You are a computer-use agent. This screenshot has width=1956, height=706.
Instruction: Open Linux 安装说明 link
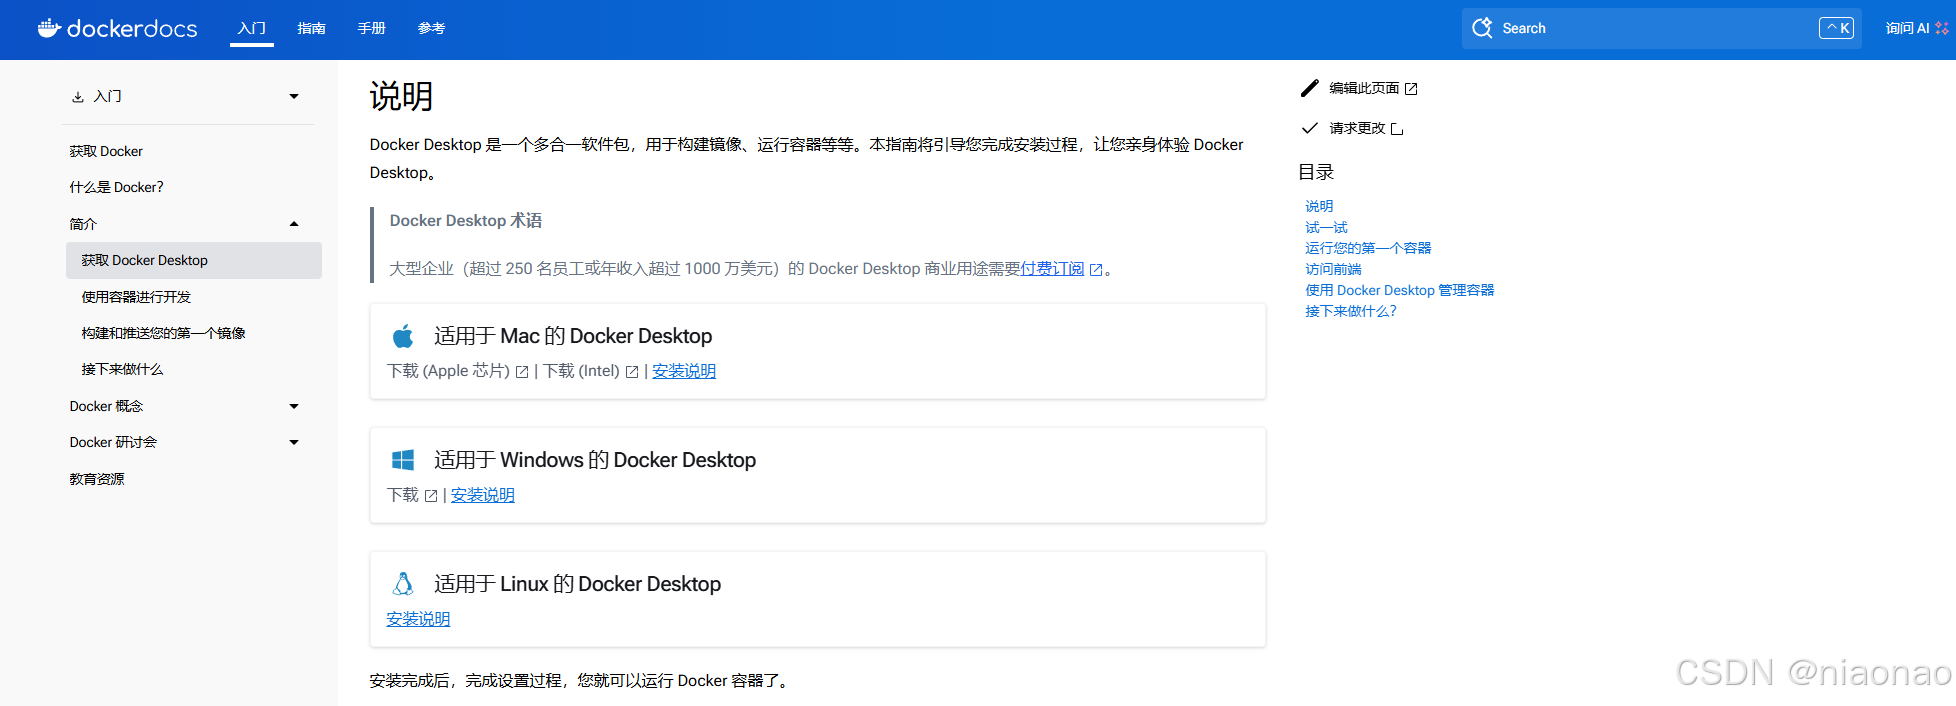[x=418, y=619]
